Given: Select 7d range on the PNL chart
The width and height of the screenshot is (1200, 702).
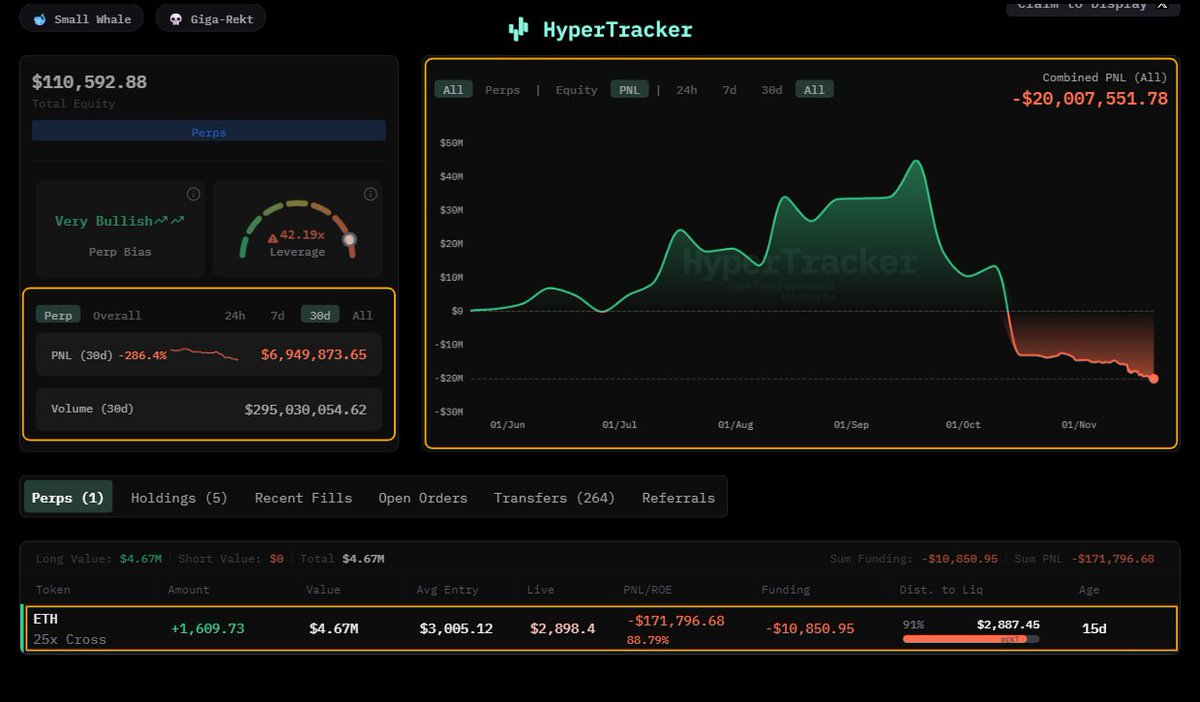Looking at the screenshot, I should coord(729,90).
